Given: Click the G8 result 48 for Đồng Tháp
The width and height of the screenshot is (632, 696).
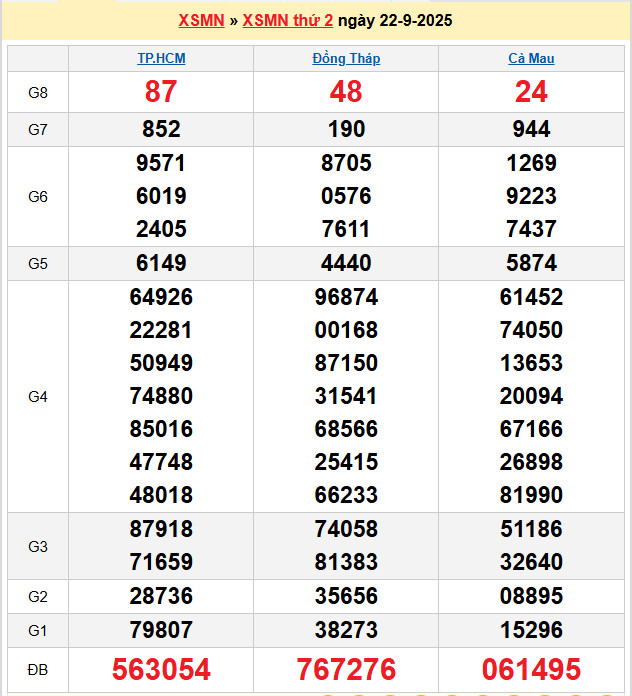Looking at the screenshot, I should pos(346,92).
